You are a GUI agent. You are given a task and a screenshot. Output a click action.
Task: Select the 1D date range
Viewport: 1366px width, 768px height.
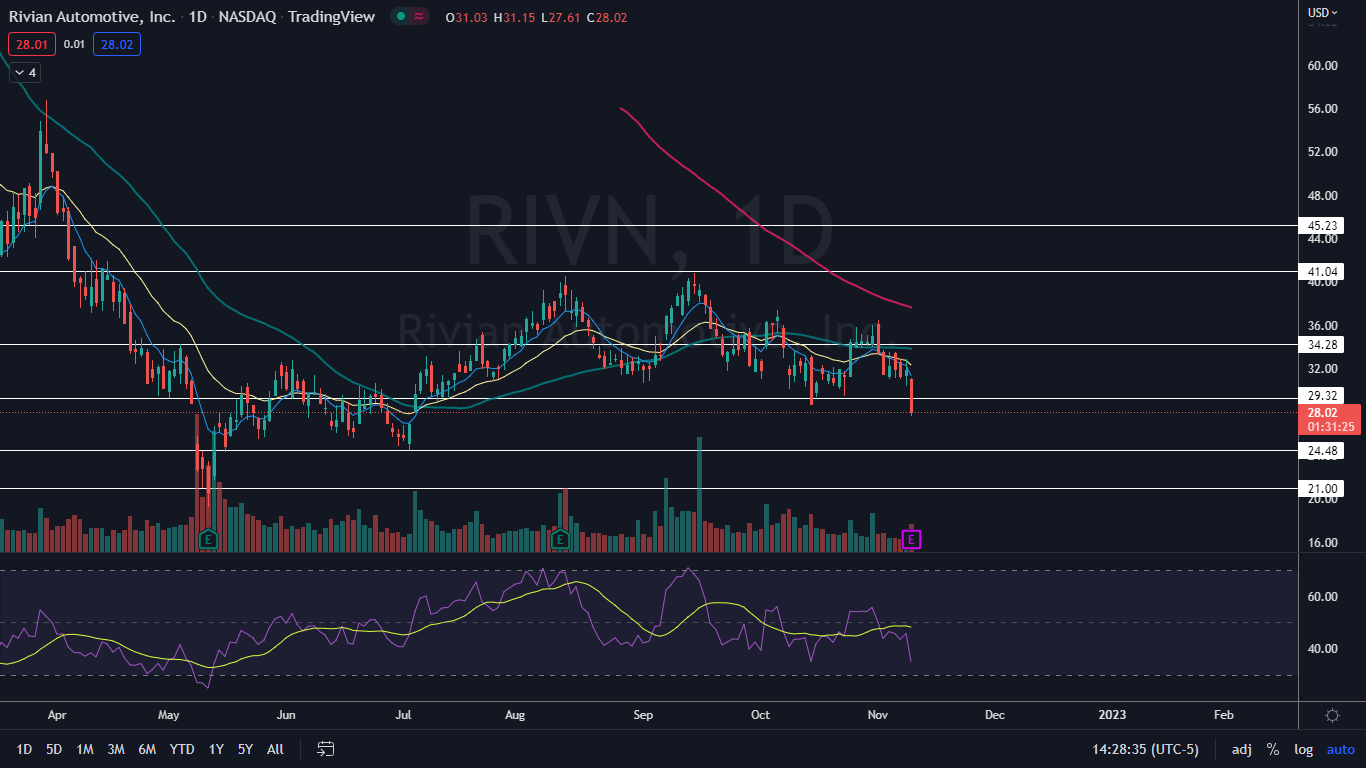click(24, 749)
